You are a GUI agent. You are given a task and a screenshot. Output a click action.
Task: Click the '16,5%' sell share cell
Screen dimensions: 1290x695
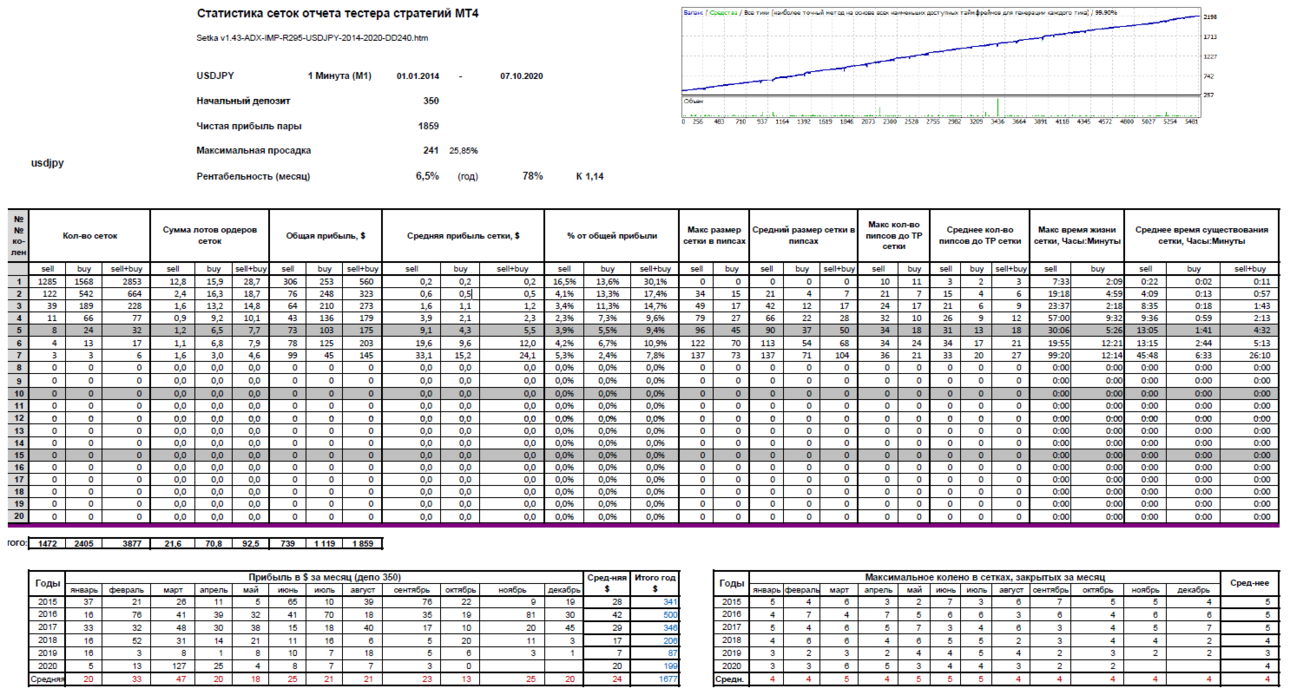565,282
